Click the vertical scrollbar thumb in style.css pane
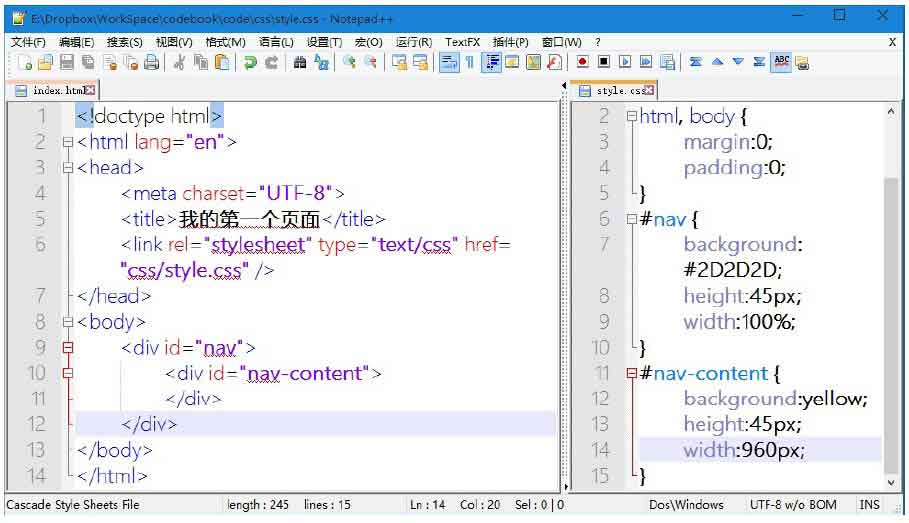The image size is (909, 523). pos(891,325)
